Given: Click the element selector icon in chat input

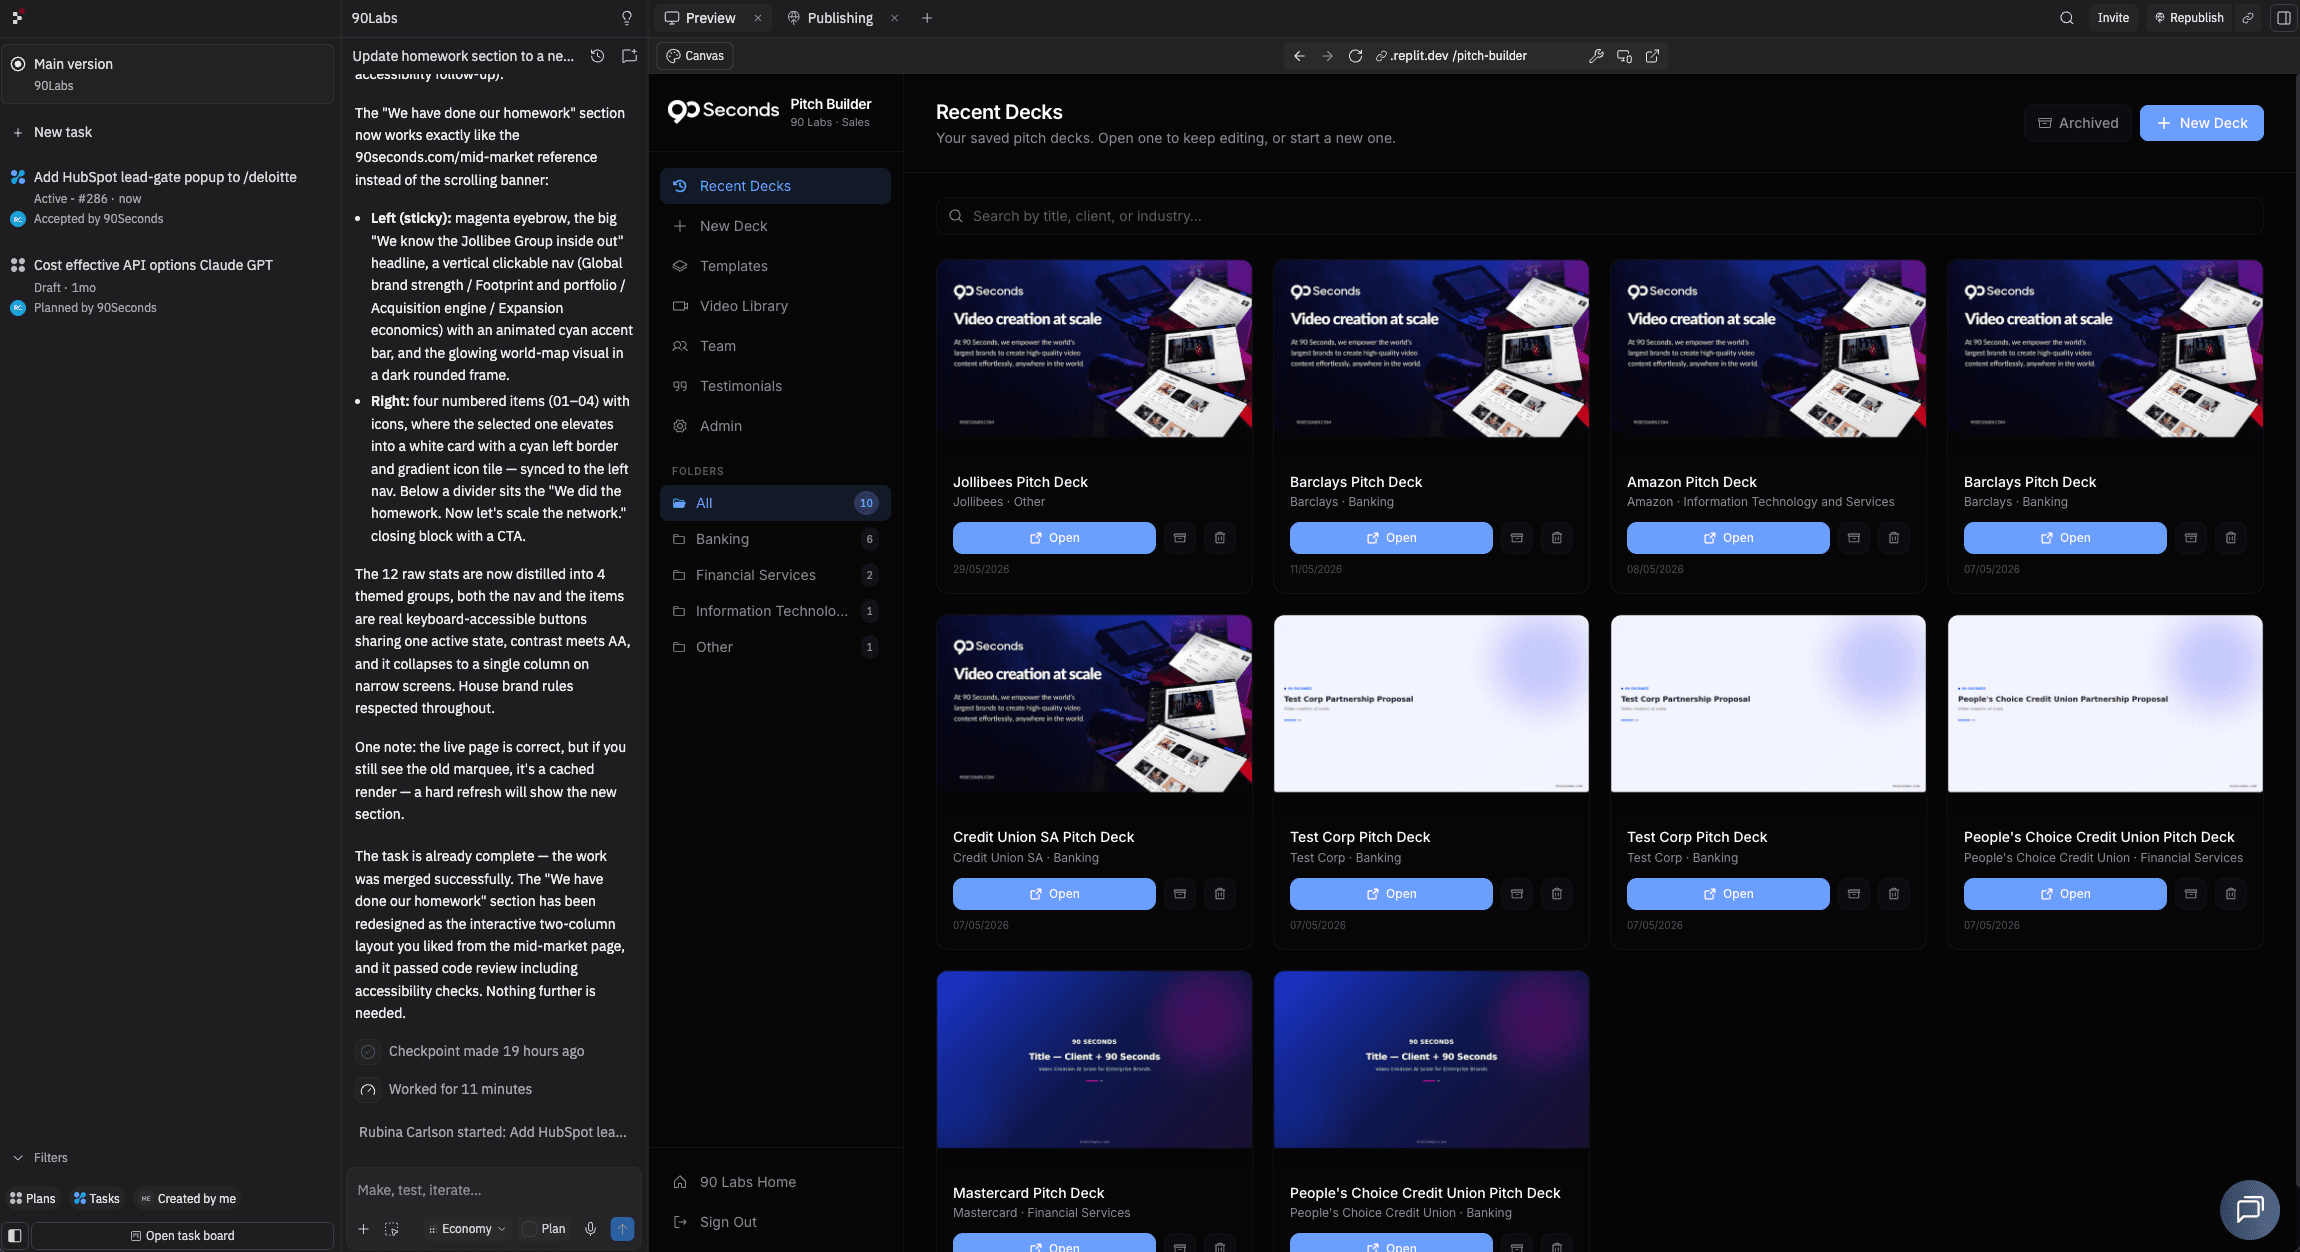Looking at the screenshot, I should coord(392,1229).
